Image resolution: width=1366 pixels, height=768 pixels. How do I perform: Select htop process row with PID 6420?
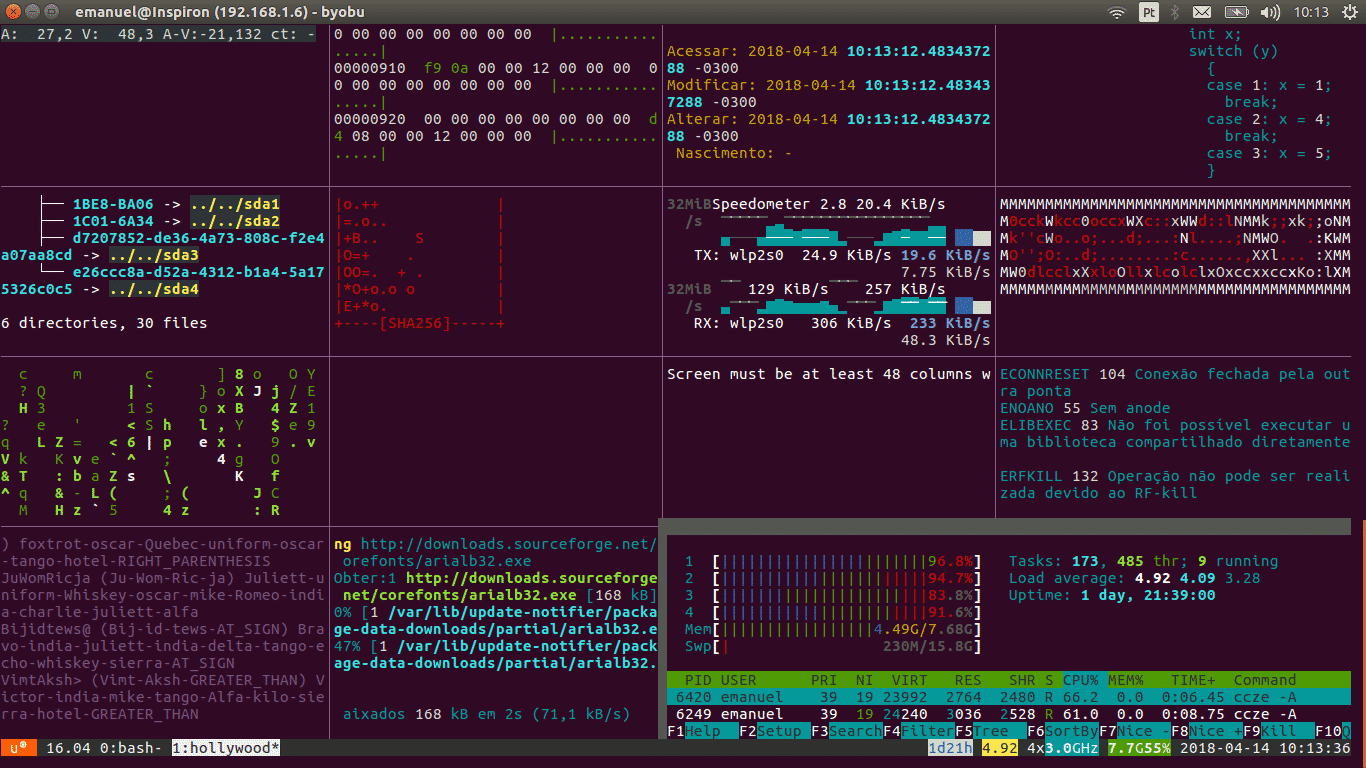coord(1008,697)
